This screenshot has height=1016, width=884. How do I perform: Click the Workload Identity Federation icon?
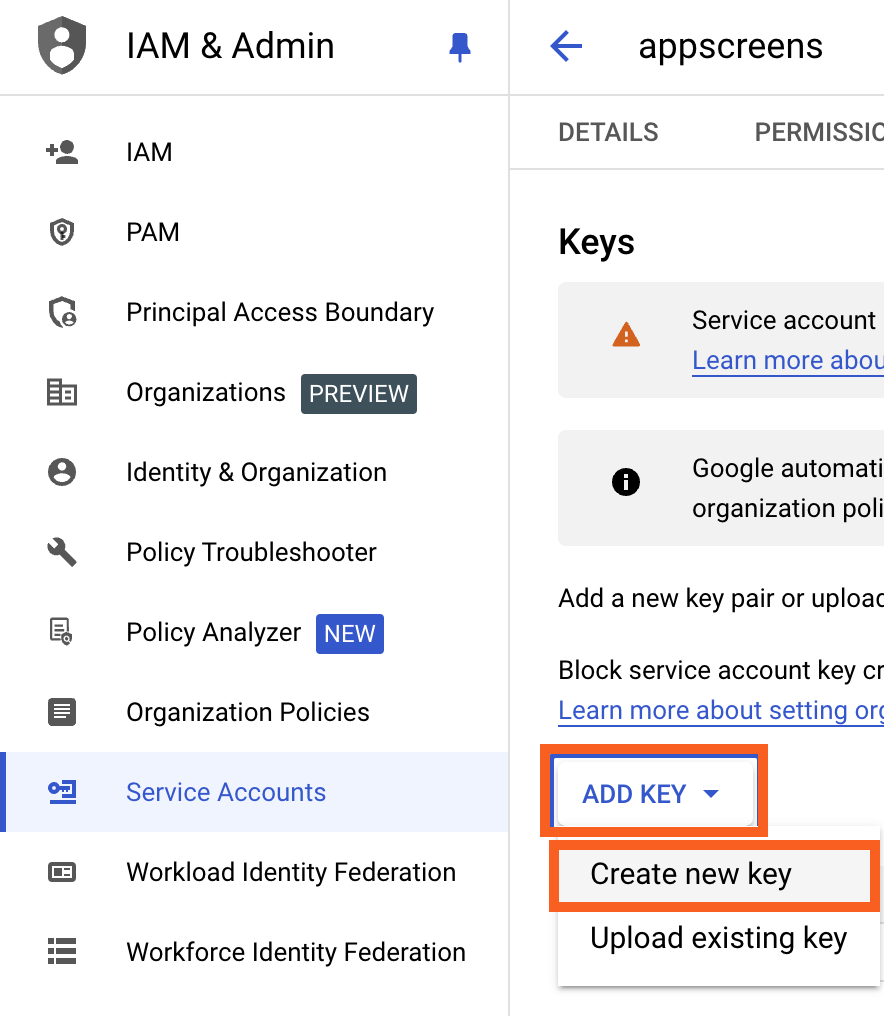click(x=62, y=872)
